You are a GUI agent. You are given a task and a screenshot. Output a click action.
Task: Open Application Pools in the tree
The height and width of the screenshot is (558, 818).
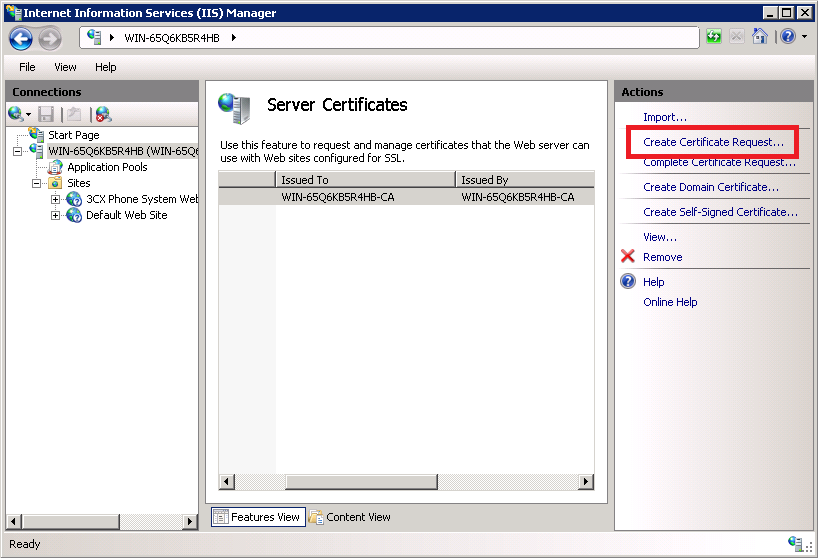[107, 167]
